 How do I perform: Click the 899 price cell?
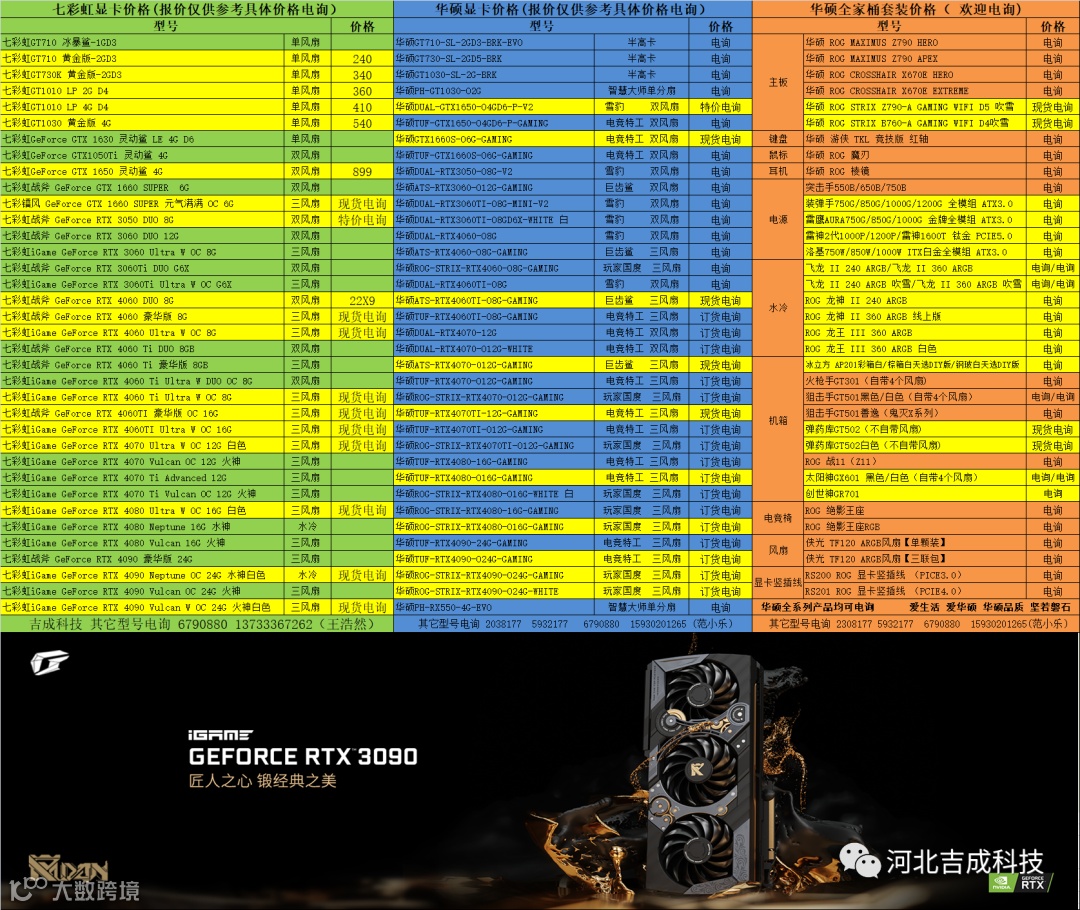point(362,172)
